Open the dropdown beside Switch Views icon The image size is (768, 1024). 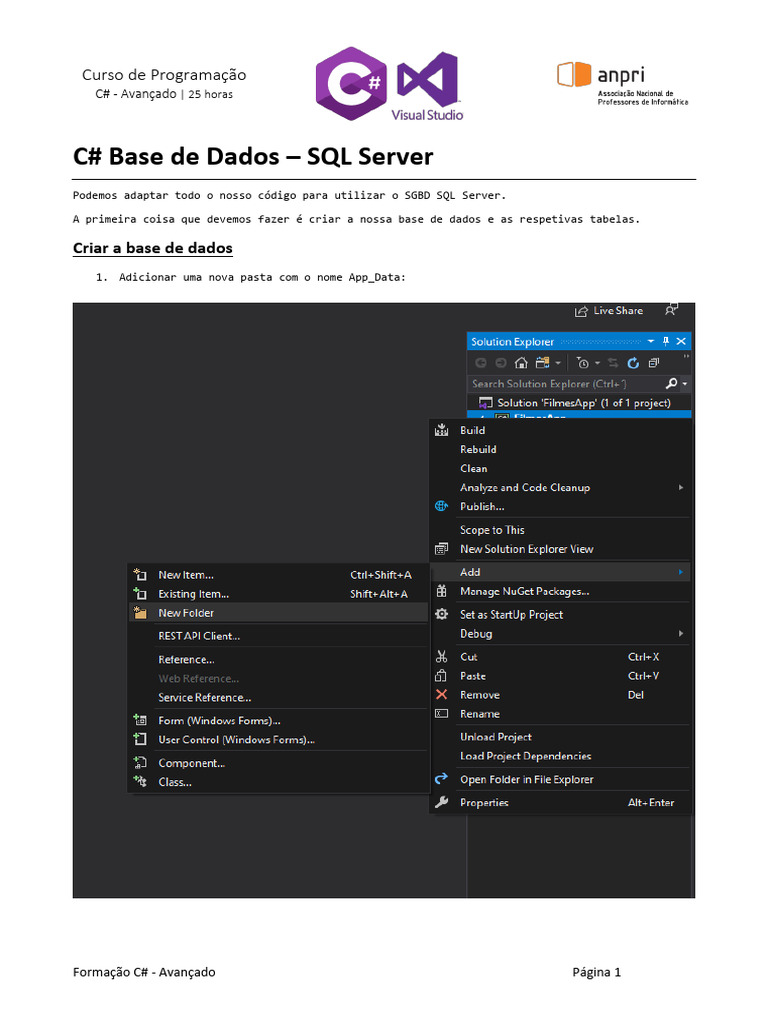tap(558, 363)
